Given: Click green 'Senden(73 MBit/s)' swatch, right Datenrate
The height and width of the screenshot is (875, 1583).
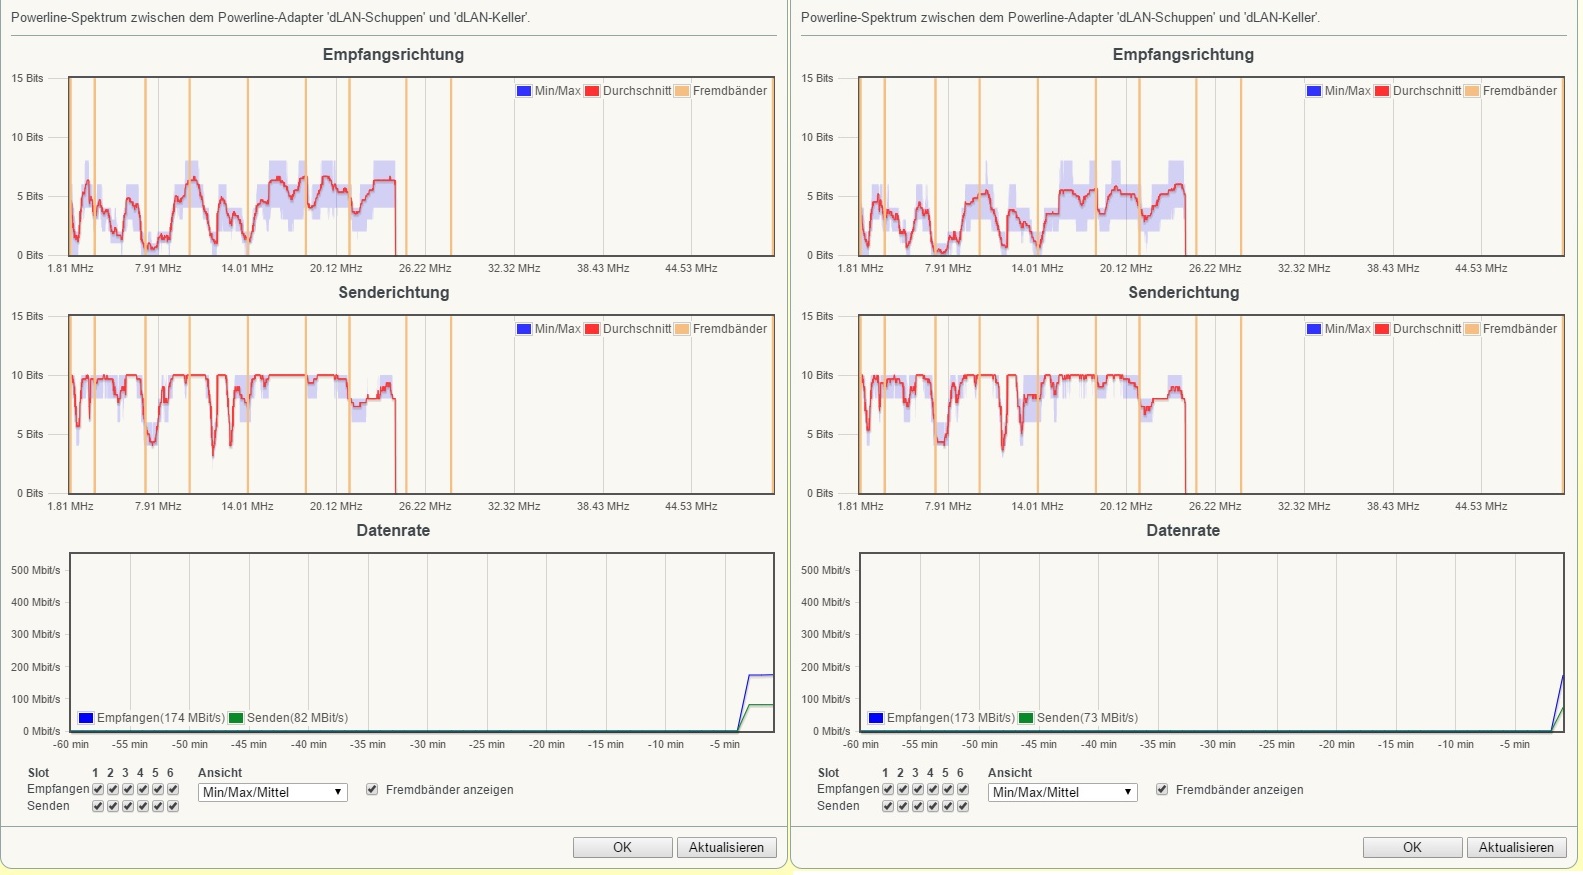Looking at the screenshot, I should [x=1026, y=718].
